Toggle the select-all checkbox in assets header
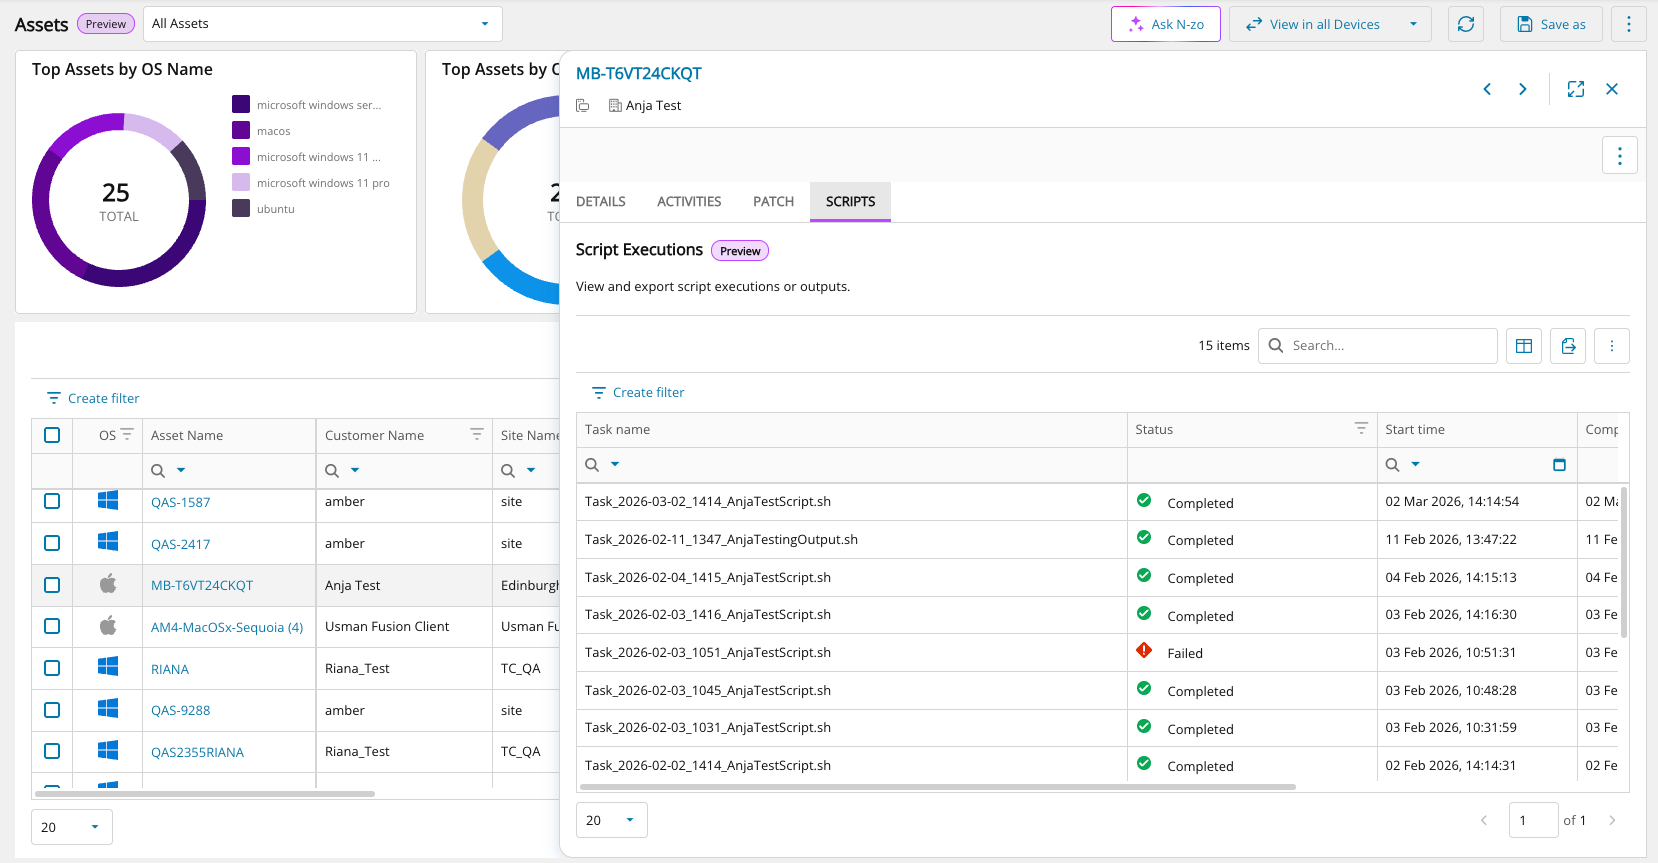The height and width of the screenshot is (863, 1658). click(x=52, y=435)
